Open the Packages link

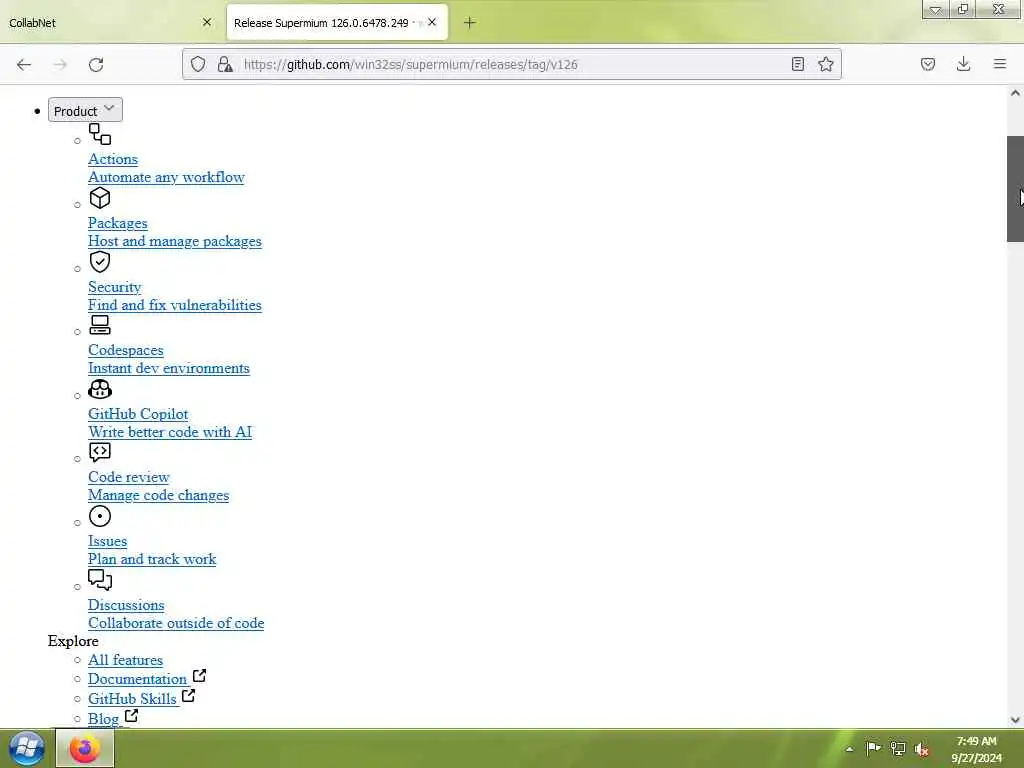click(x=118, y=223)
